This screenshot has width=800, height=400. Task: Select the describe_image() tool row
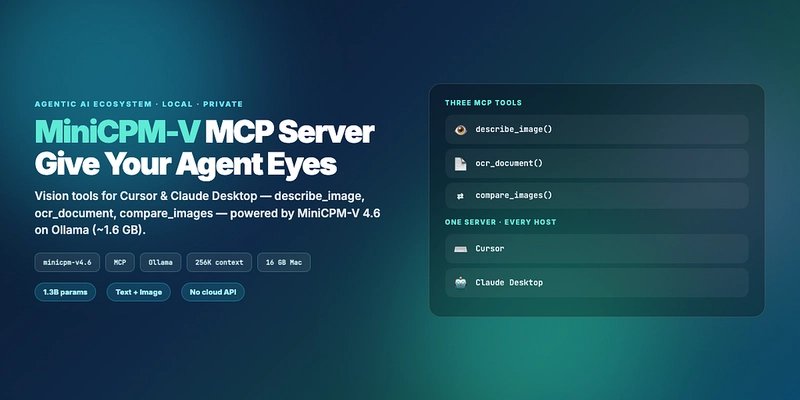(x=597, y=130)
